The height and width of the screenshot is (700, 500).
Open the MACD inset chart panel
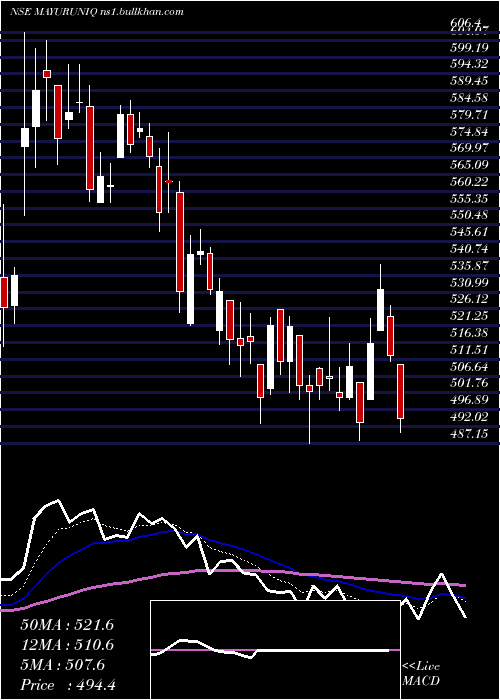(x=275, y=650)
